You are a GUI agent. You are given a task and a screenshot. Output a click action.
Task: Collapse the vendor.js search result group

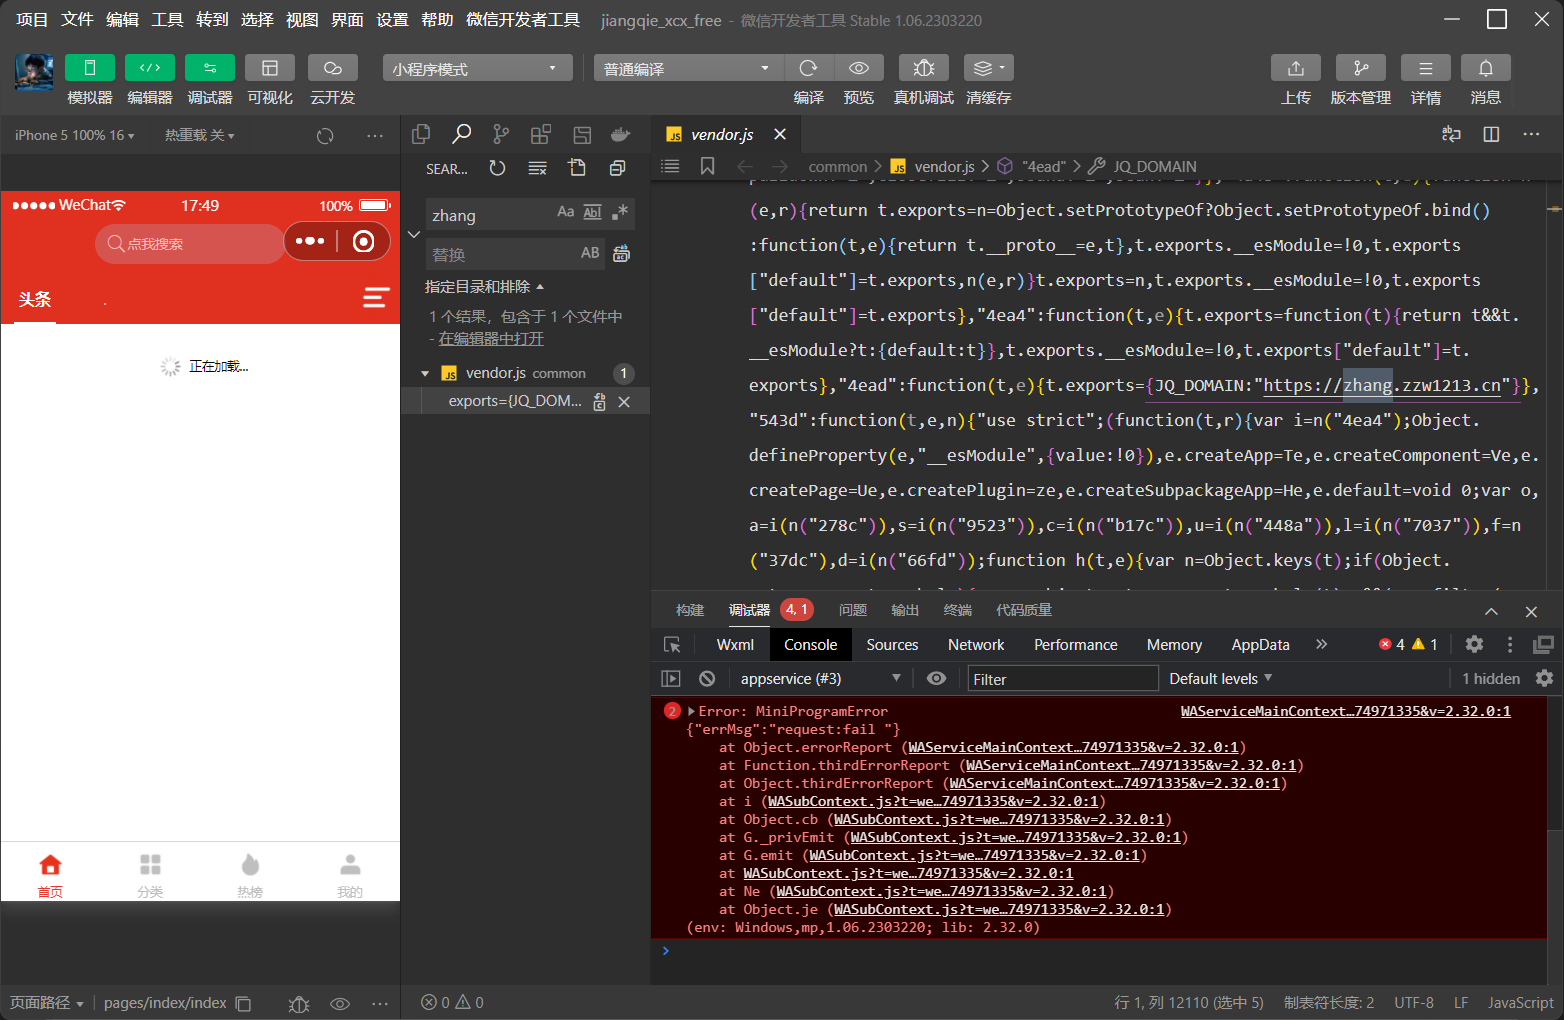point(425,373)
